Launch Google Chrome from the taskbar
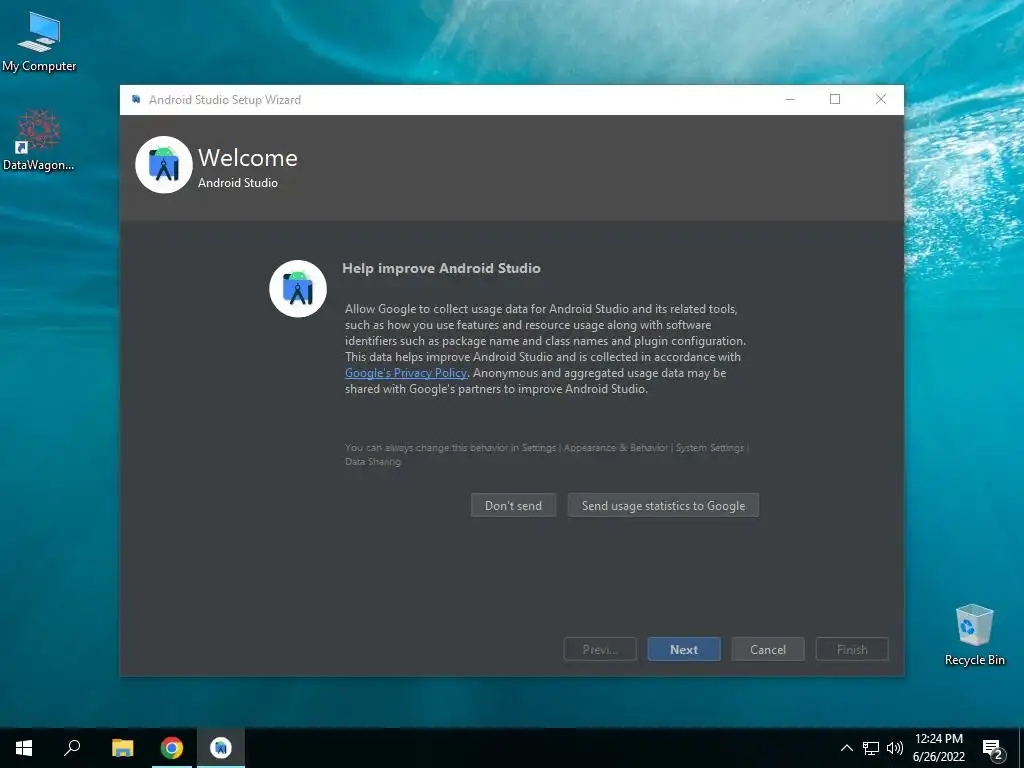Screen dimensions: 1024x768 coord(172,748)
